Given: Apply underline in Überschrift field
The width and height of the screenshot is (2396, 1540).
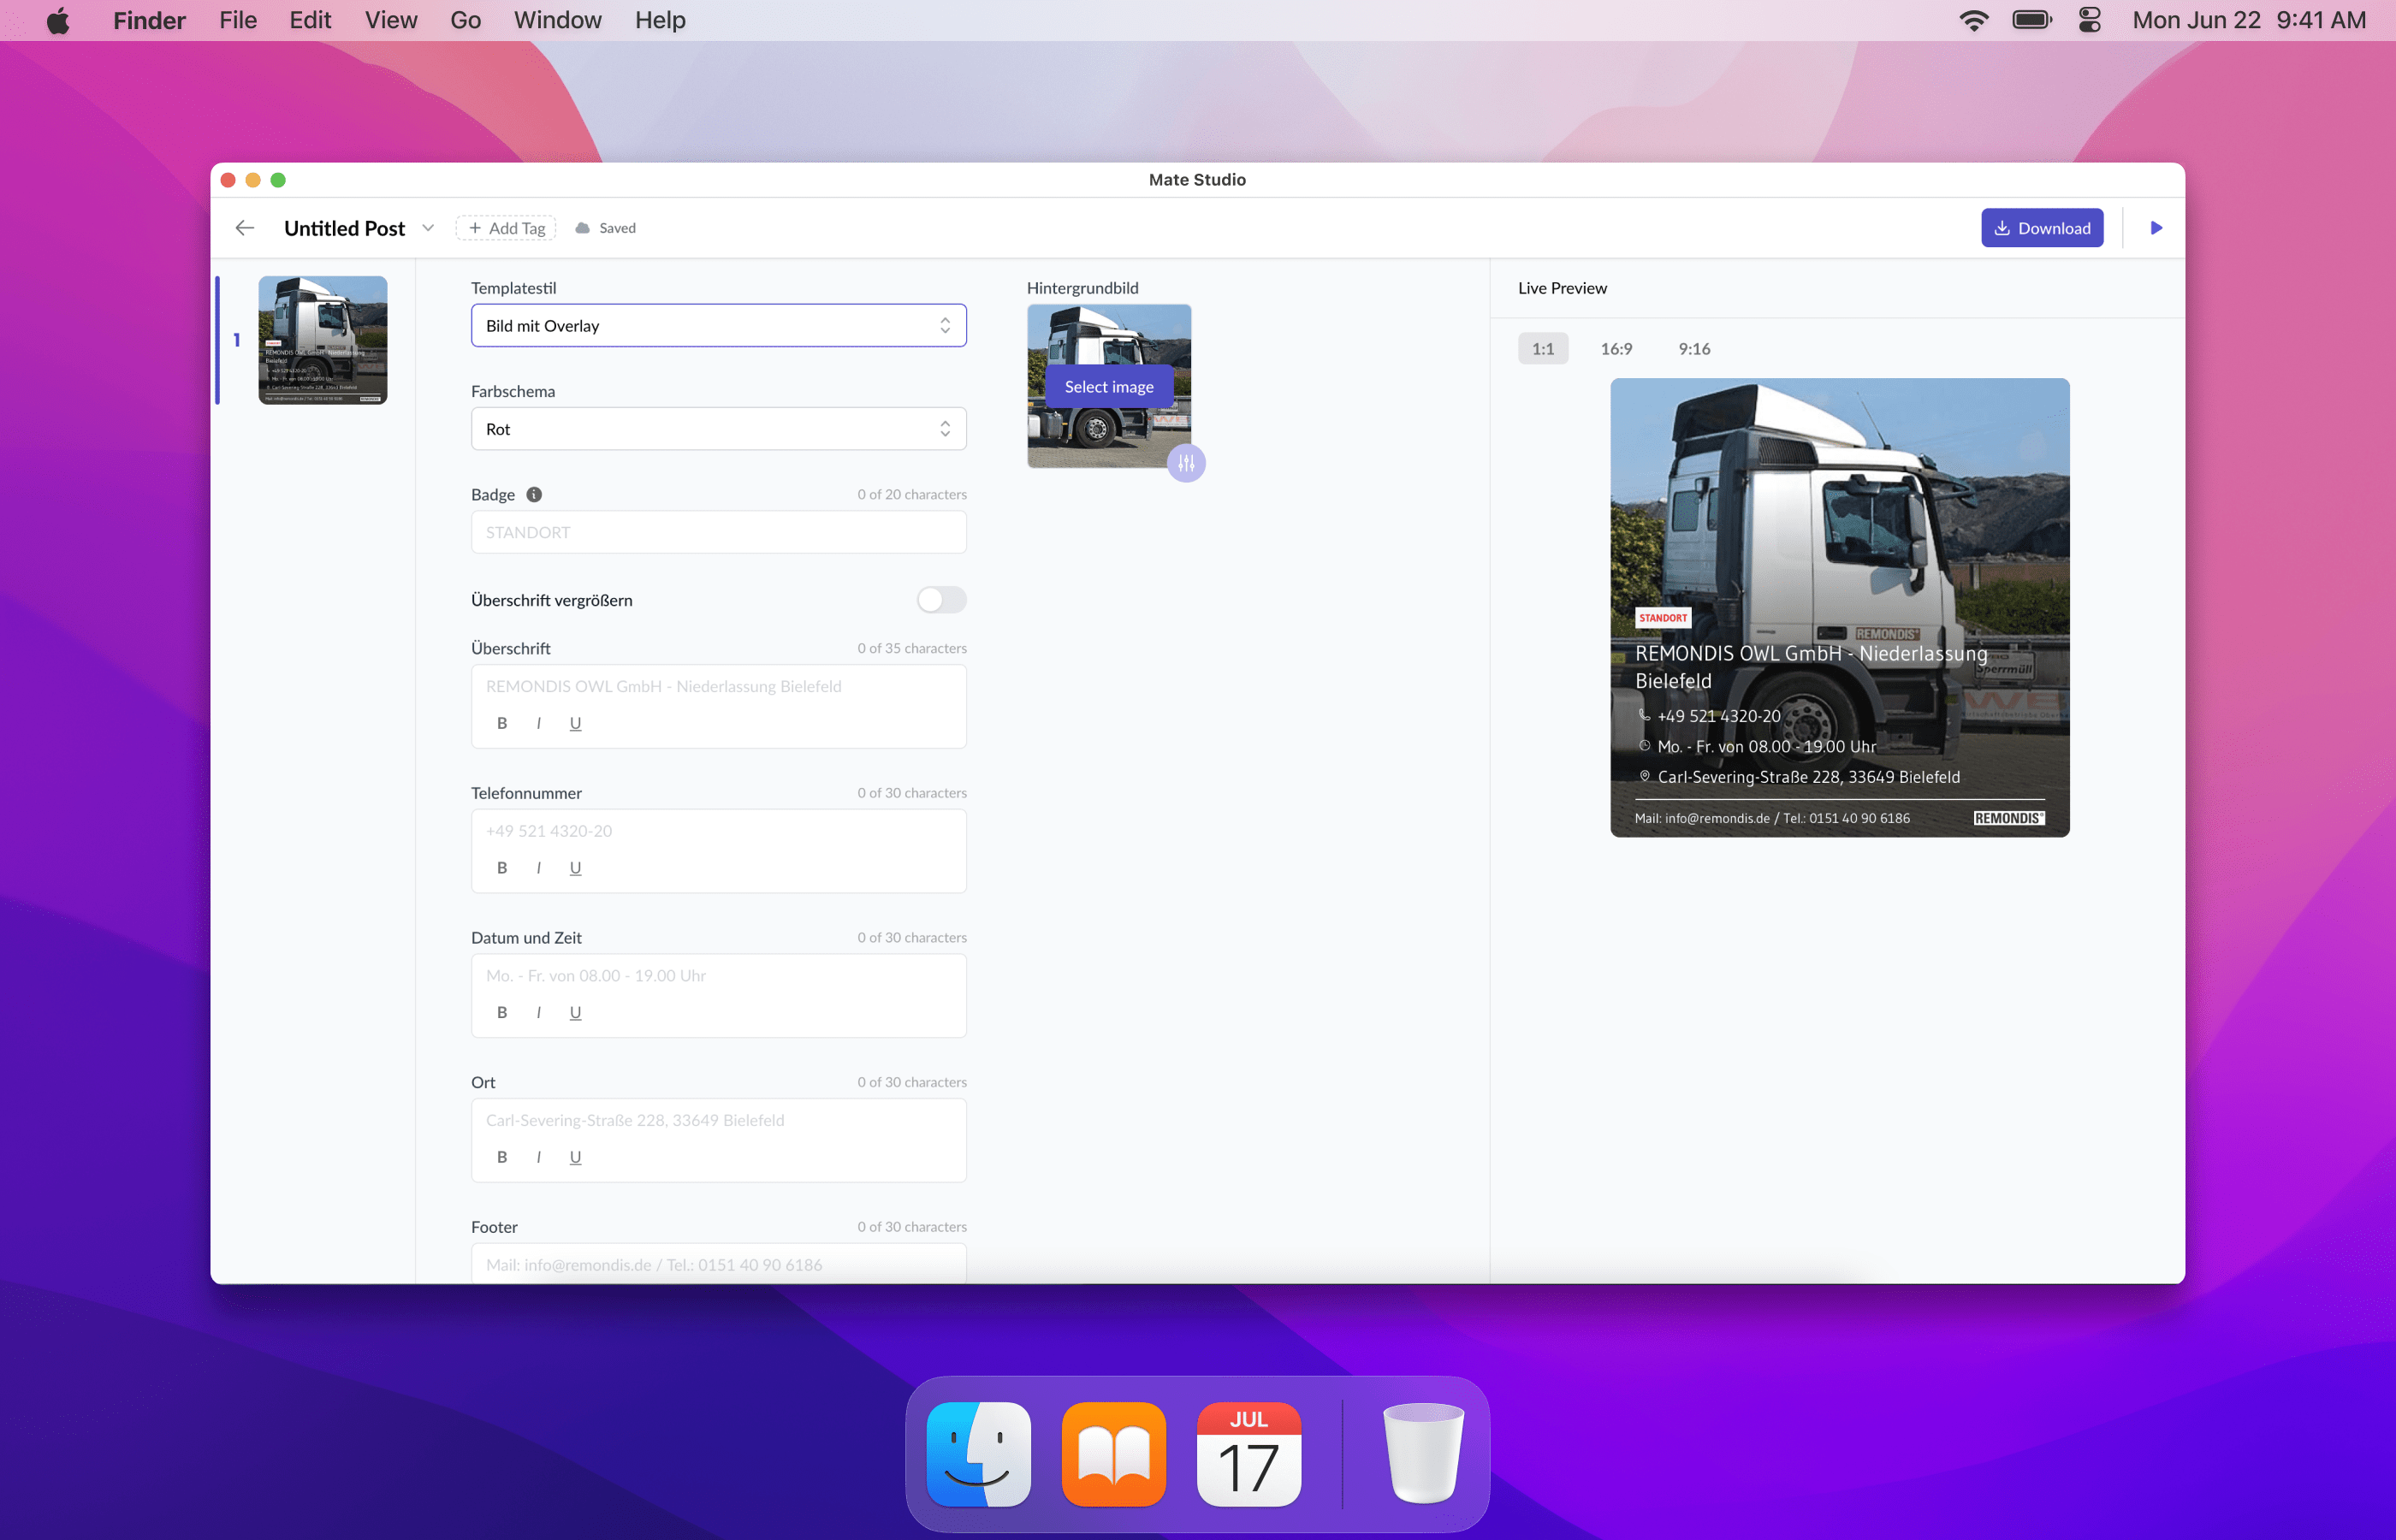Looking at the screenshot, I should (575, 723).
